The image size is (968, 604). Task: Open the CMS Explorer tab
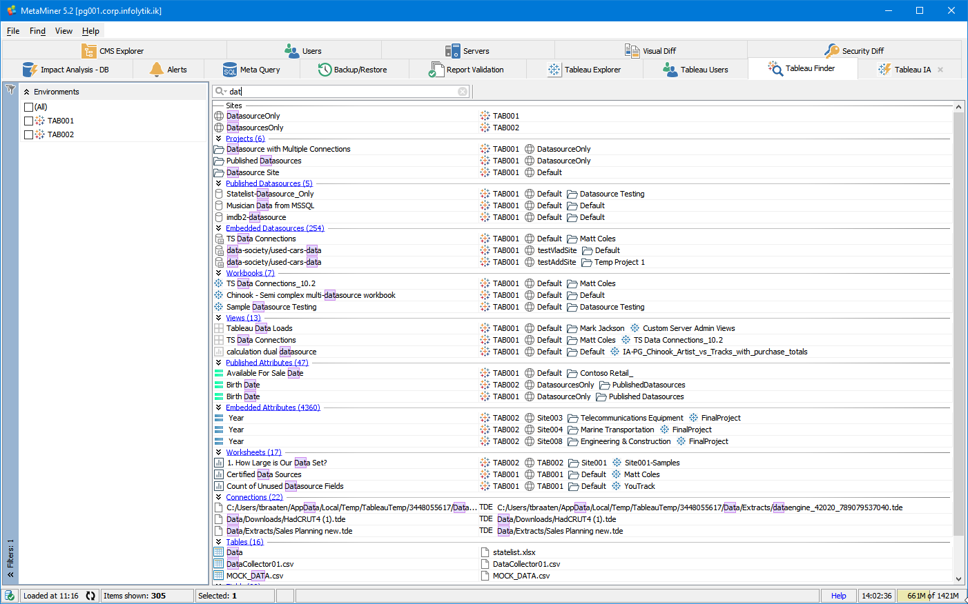(x=114, y=51)
